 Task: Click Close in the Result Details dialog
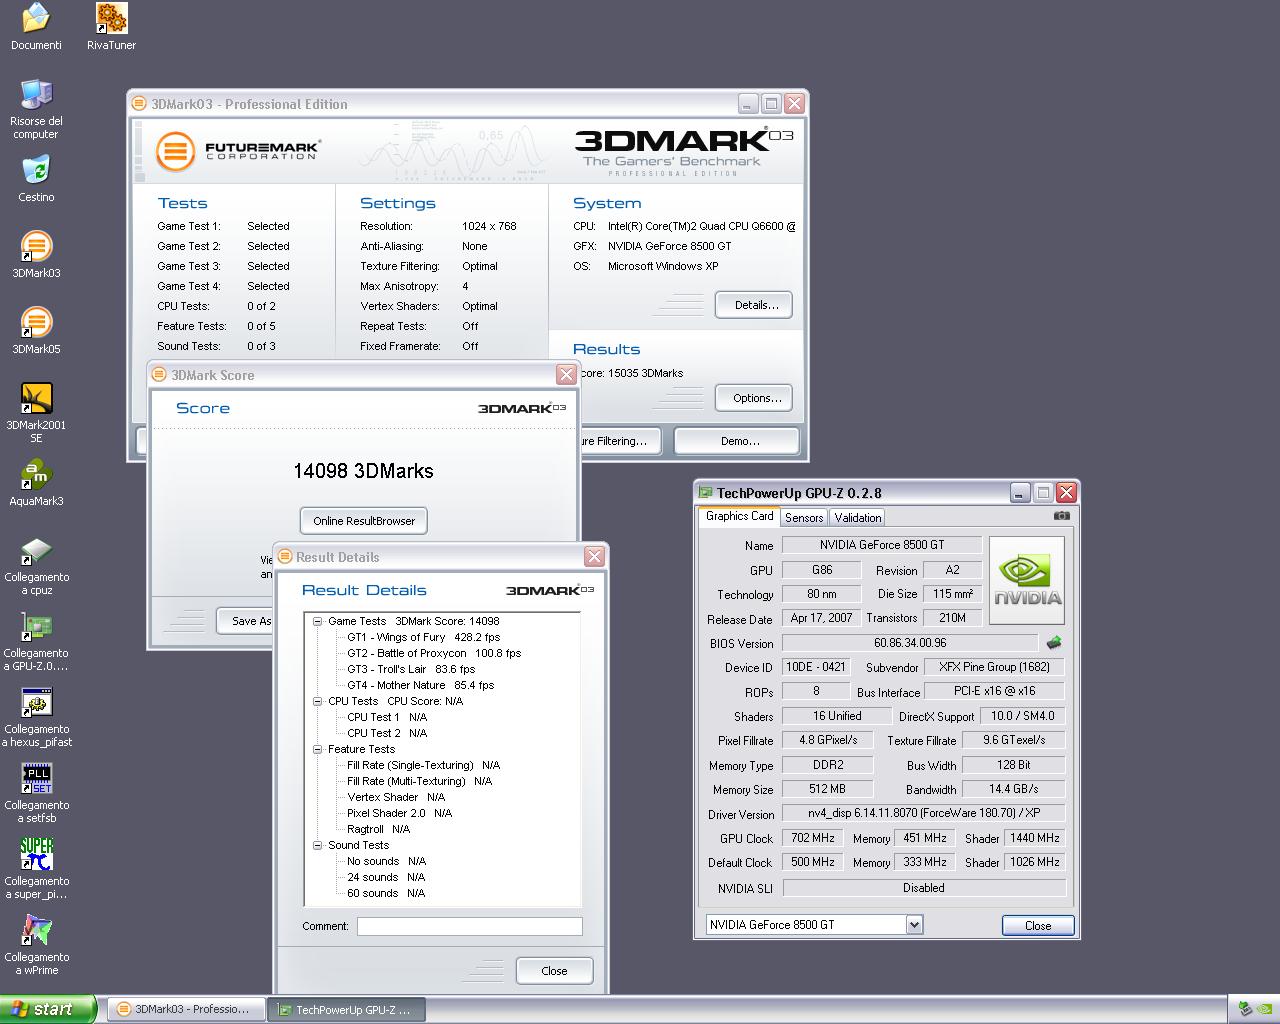click(554, 971)
